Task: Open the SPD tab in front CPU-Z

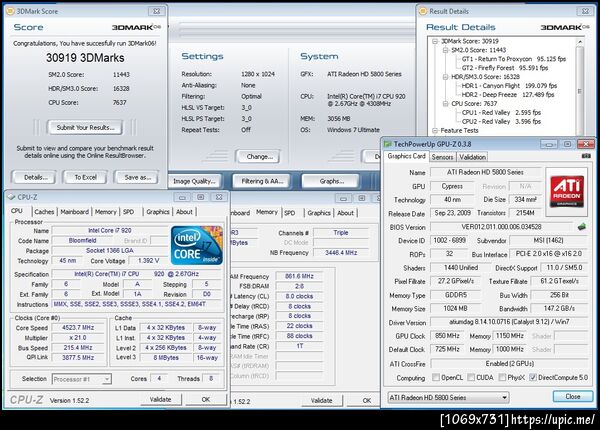Action: pos(129,212)
